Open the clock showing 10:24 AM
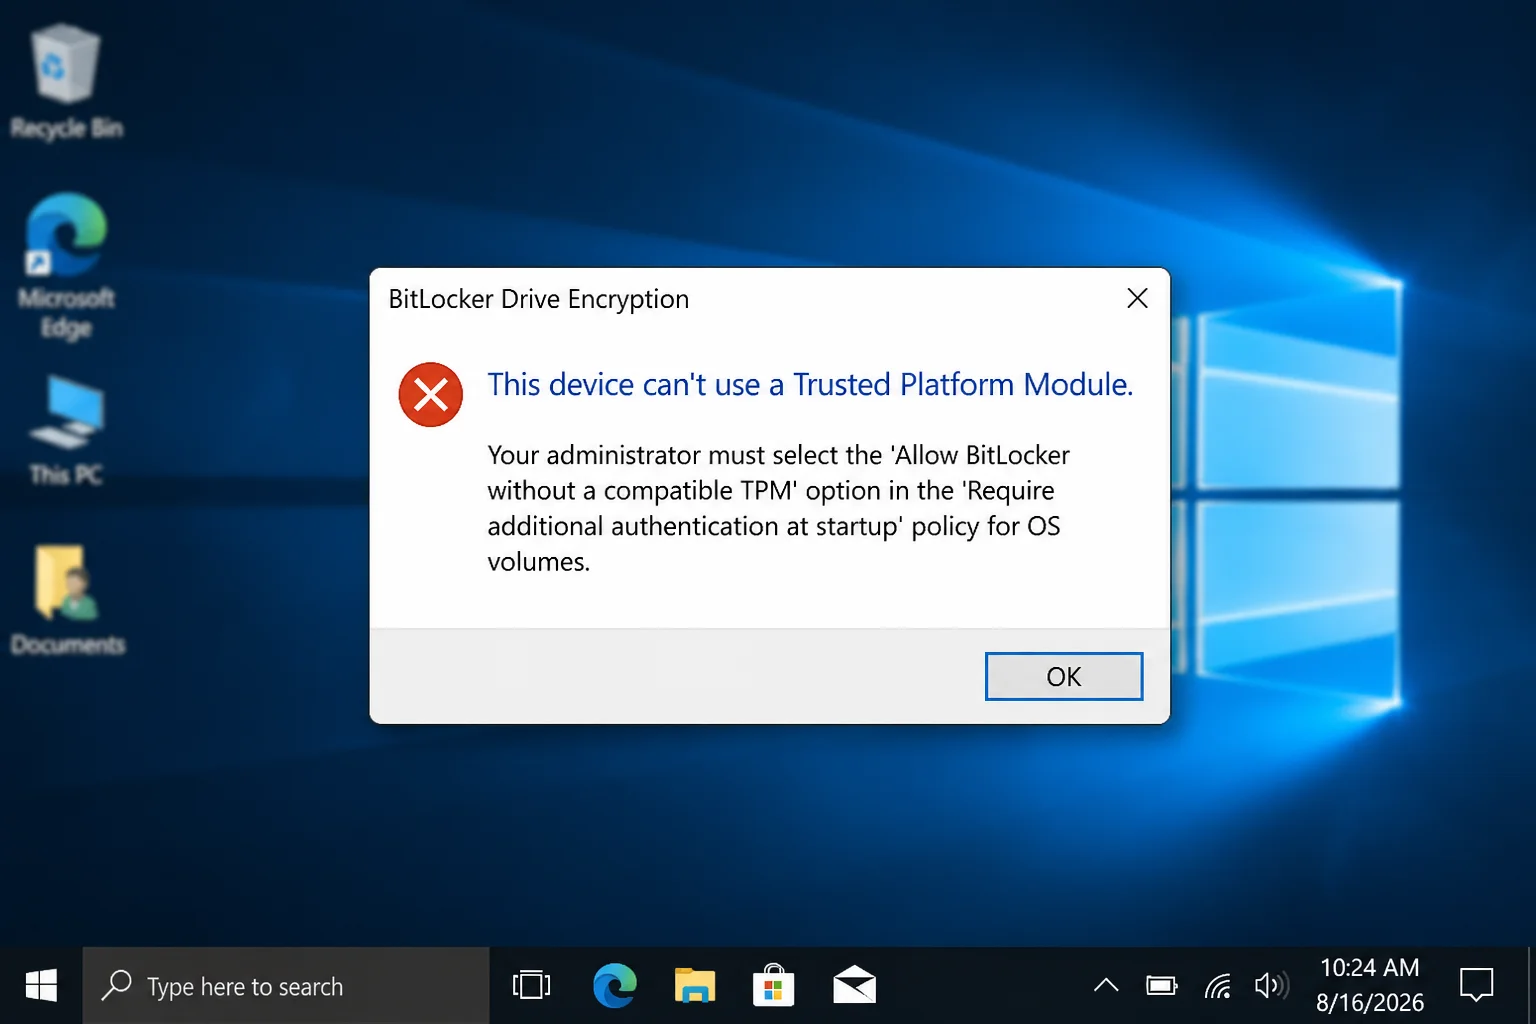The height and width of the screenshot is (1024, 1536). (1370, 985)
